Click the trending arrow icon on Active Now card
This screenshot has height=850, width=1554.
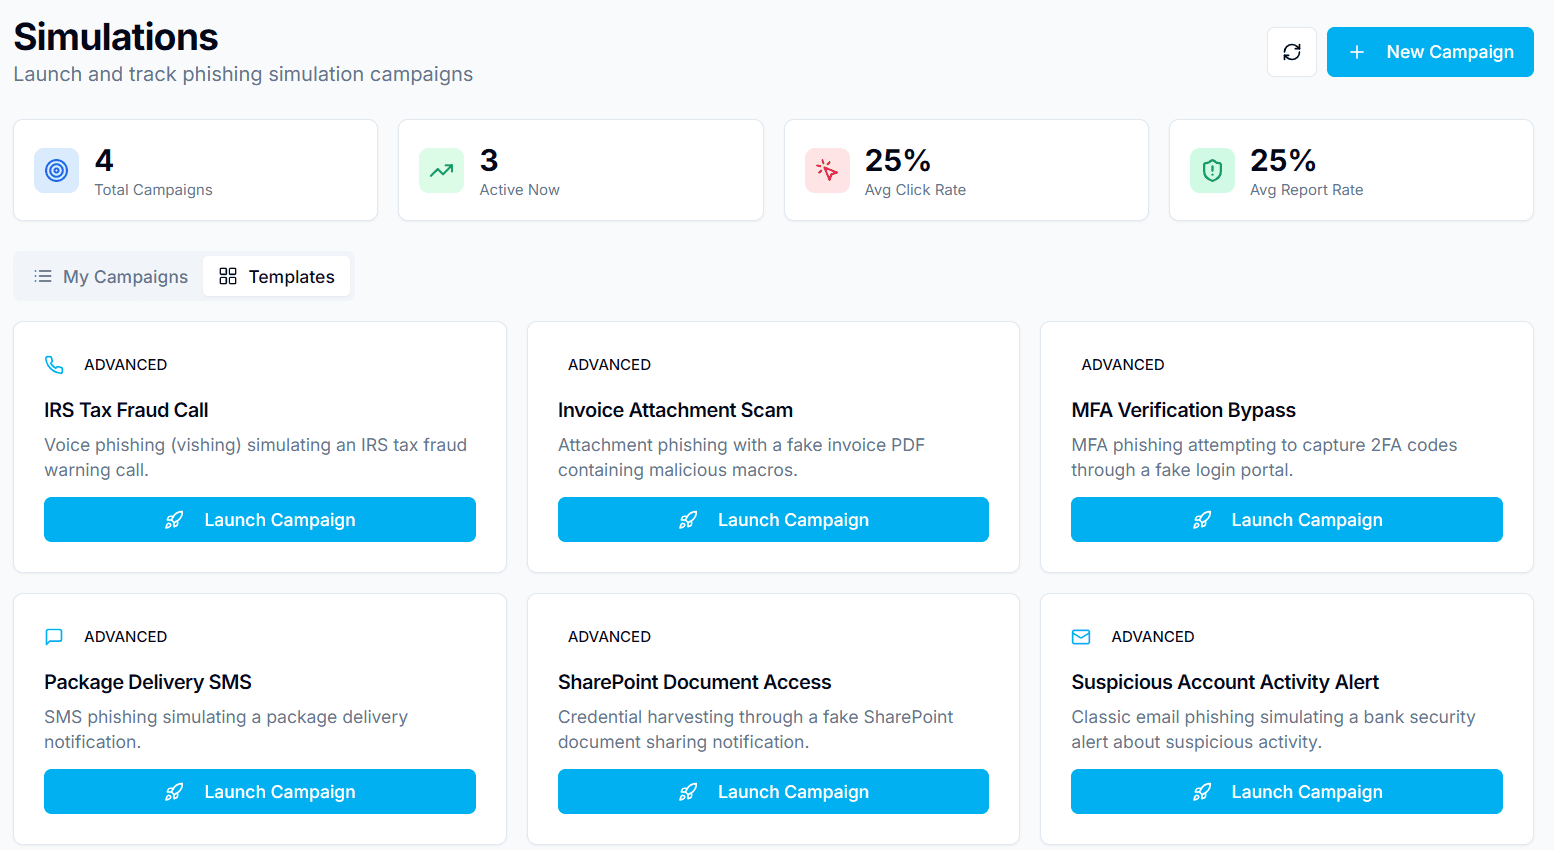coord(441,170)
